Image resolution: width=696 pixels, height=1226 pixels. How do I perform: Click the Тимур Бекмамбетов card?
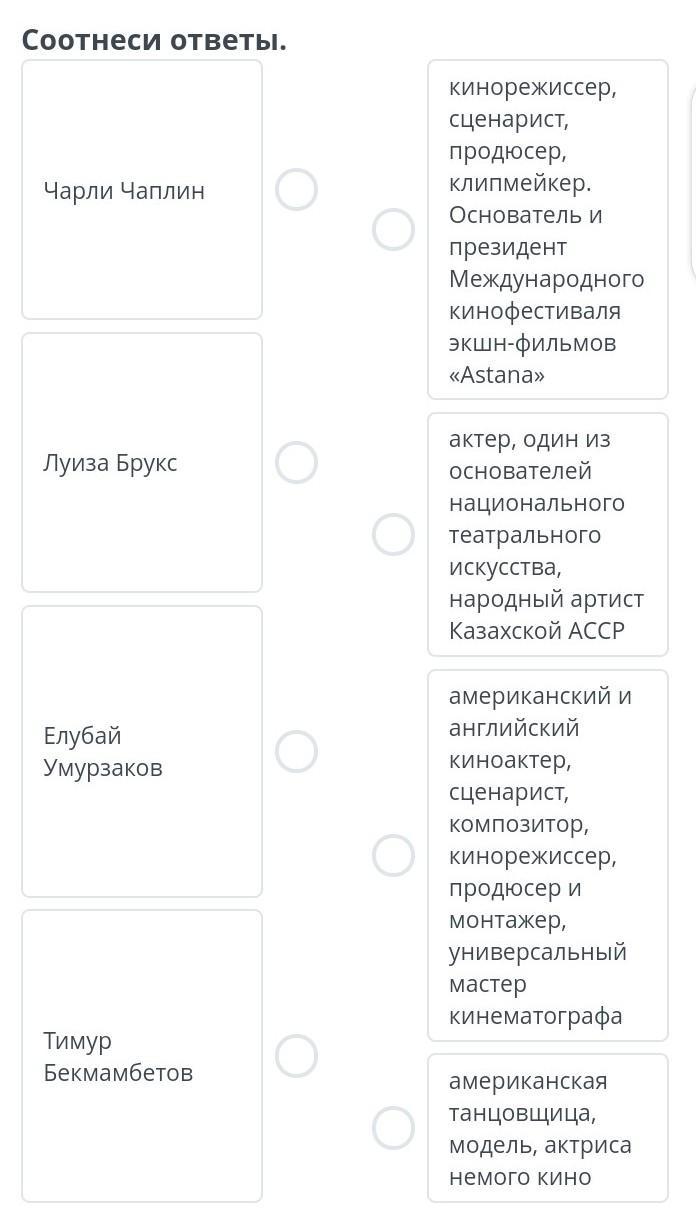142,1056
